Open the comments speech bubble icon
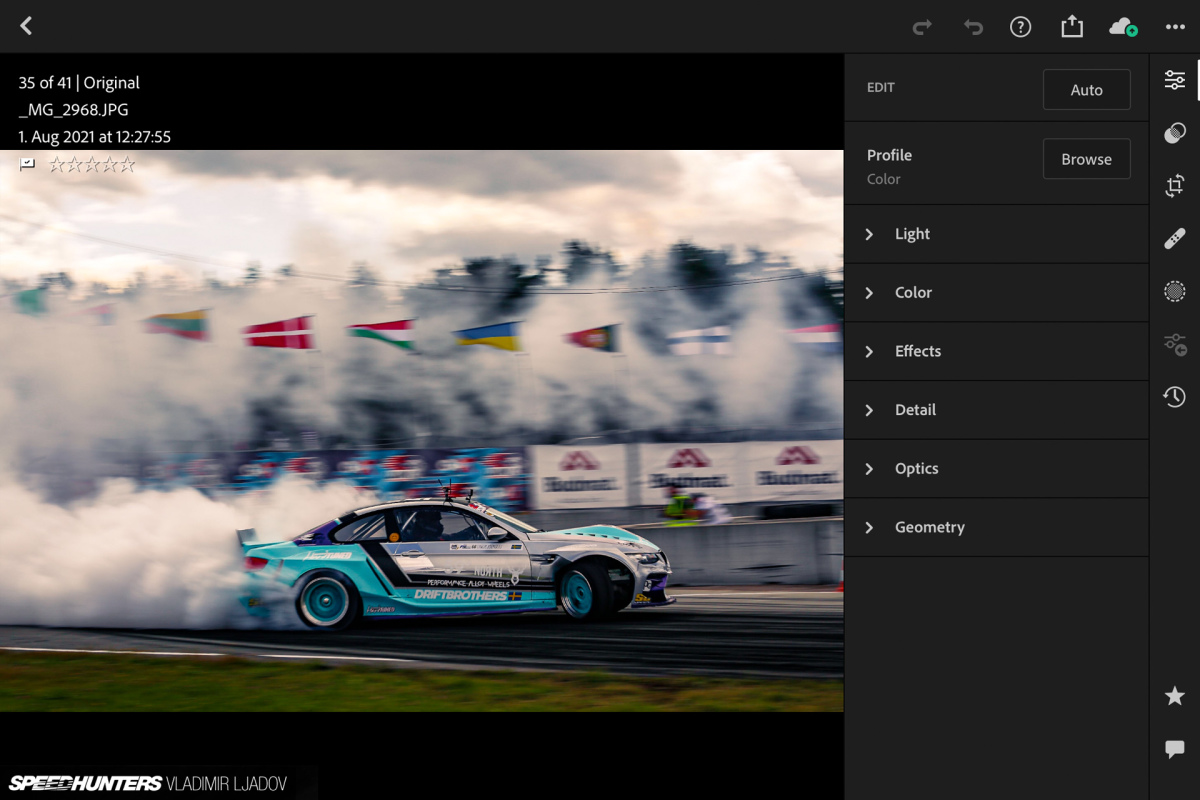Screen dimensions: 1200x800 coord(1175,749)
